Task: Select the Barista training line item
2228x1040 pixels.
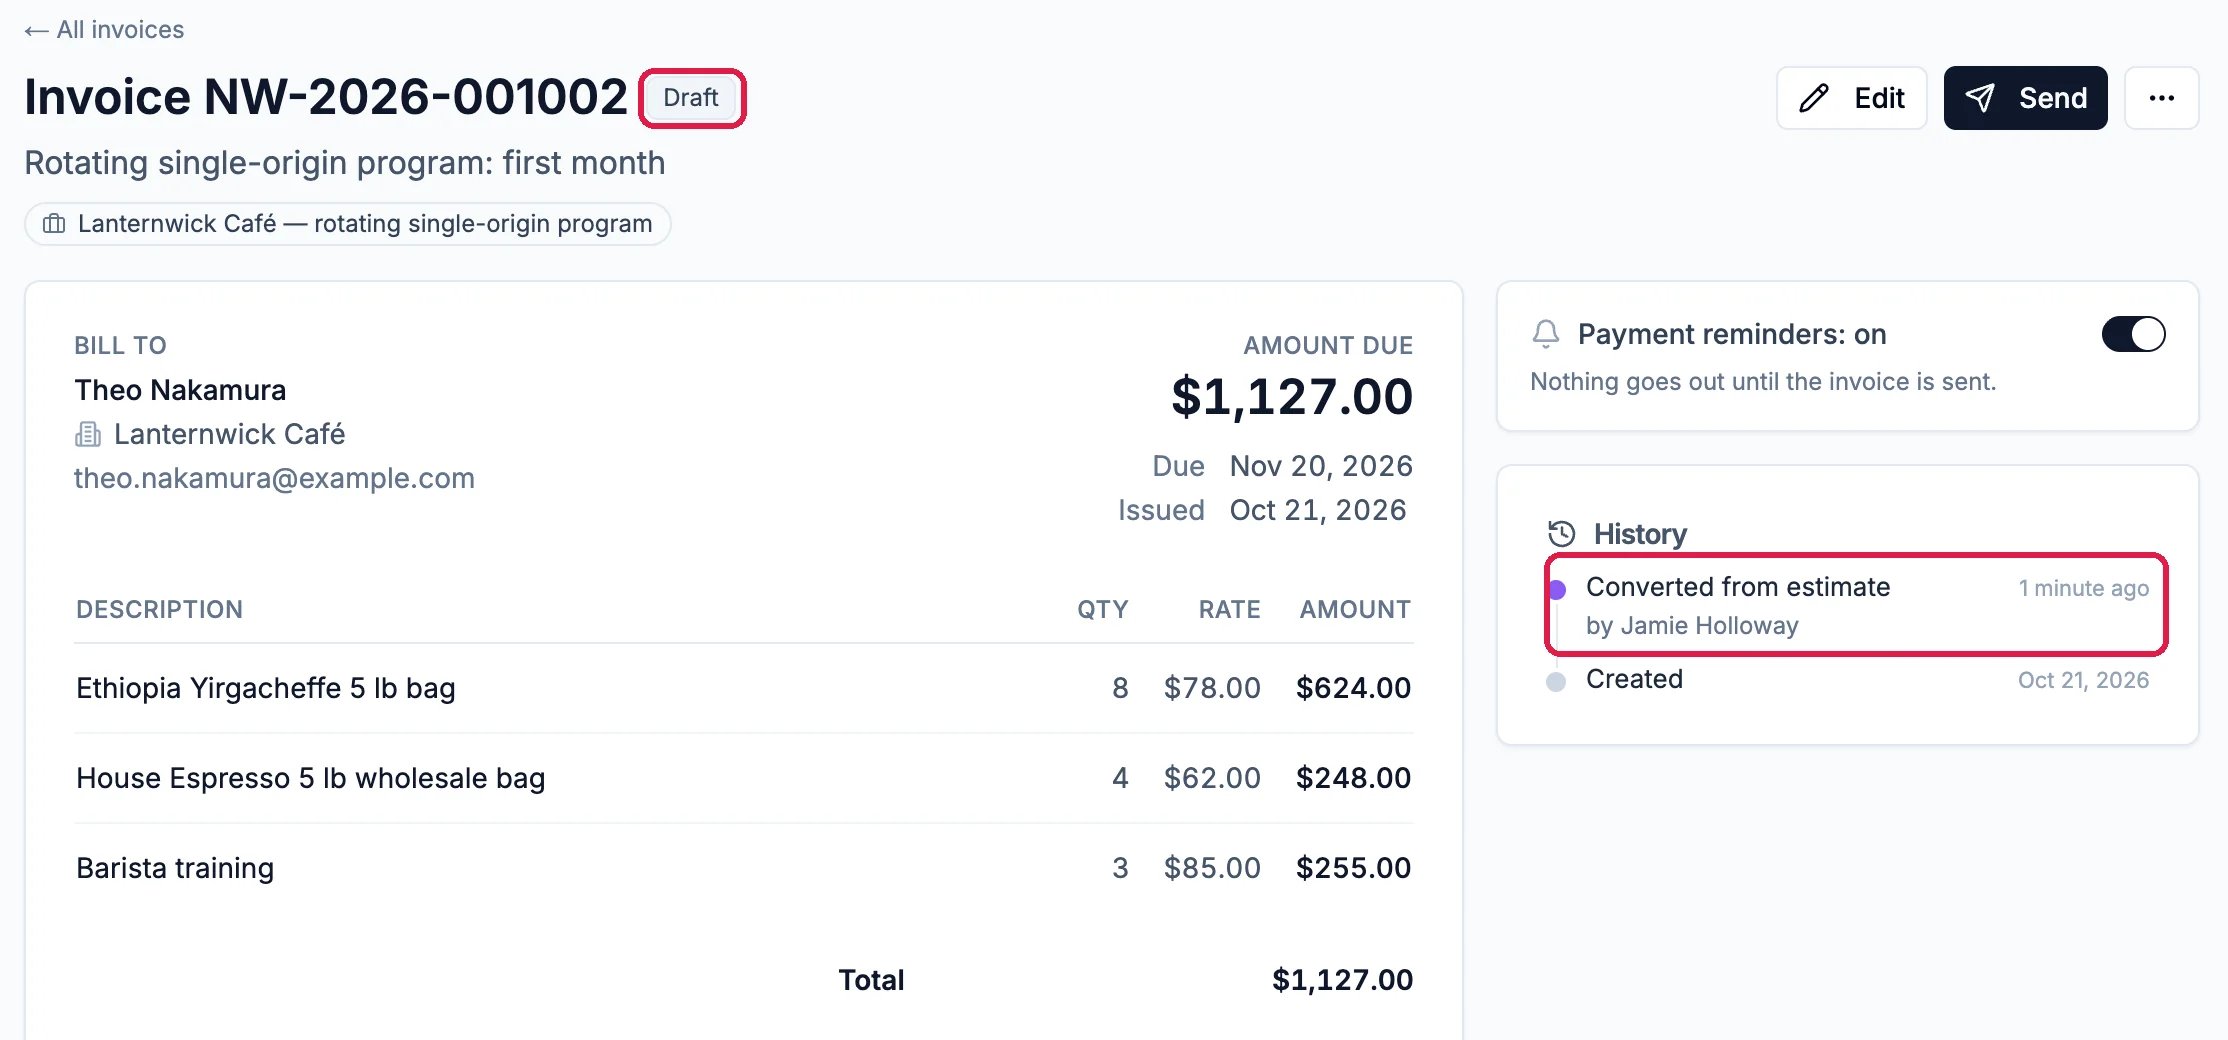Action: pyautogui.click(x=744, y=868)
